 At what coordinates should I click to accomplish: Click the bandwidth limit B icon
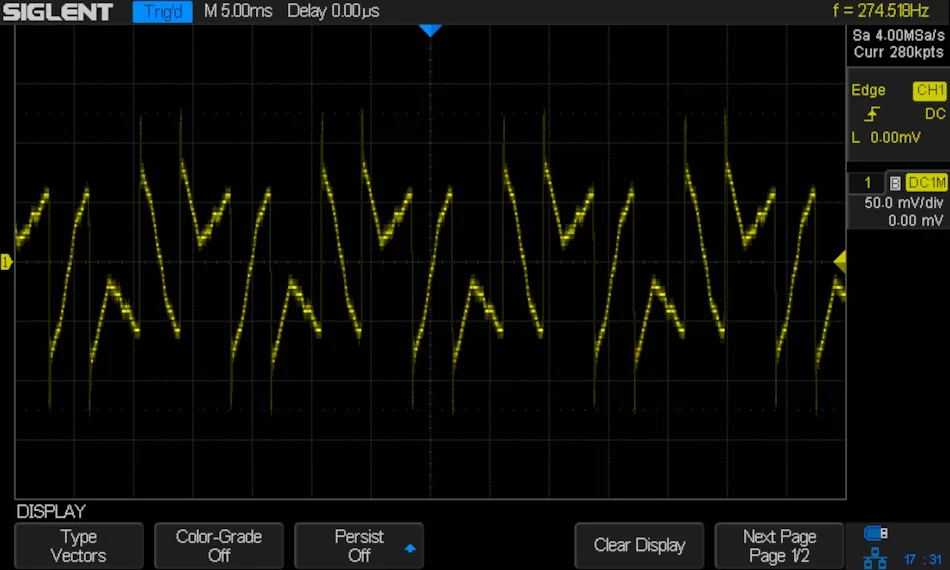tap(895, 183)
